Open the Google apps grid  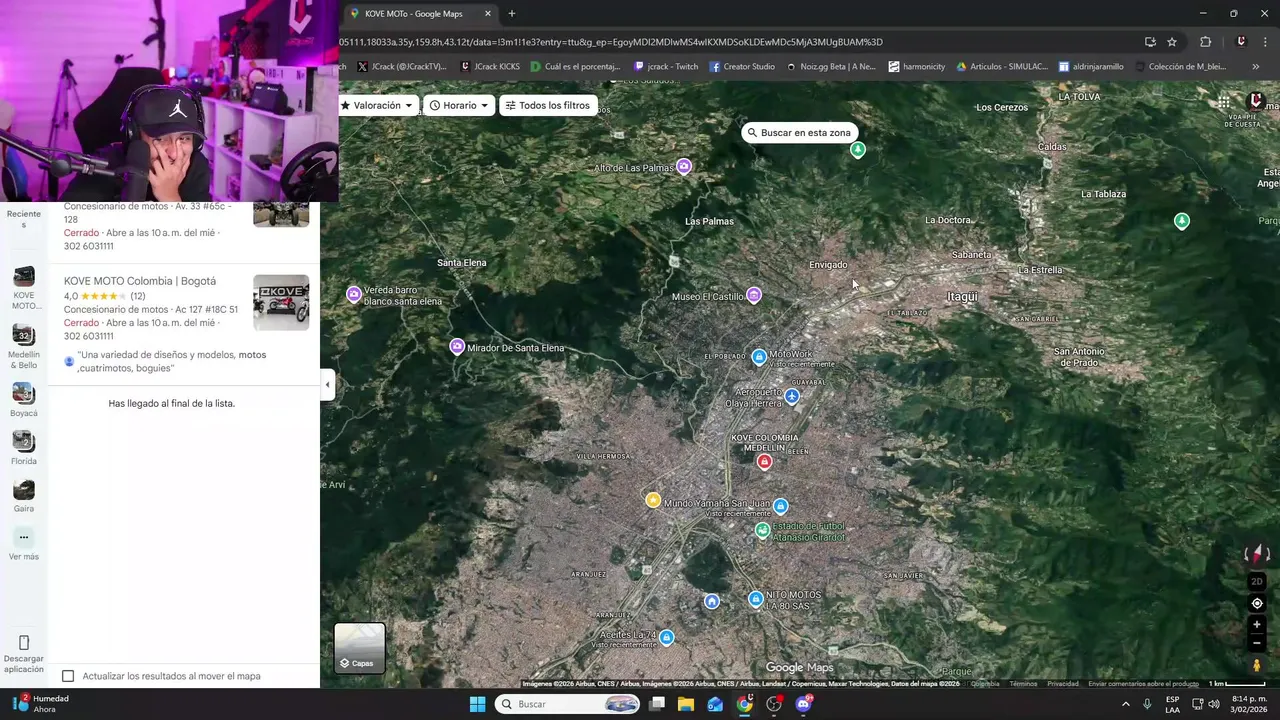coord(1223,102)
